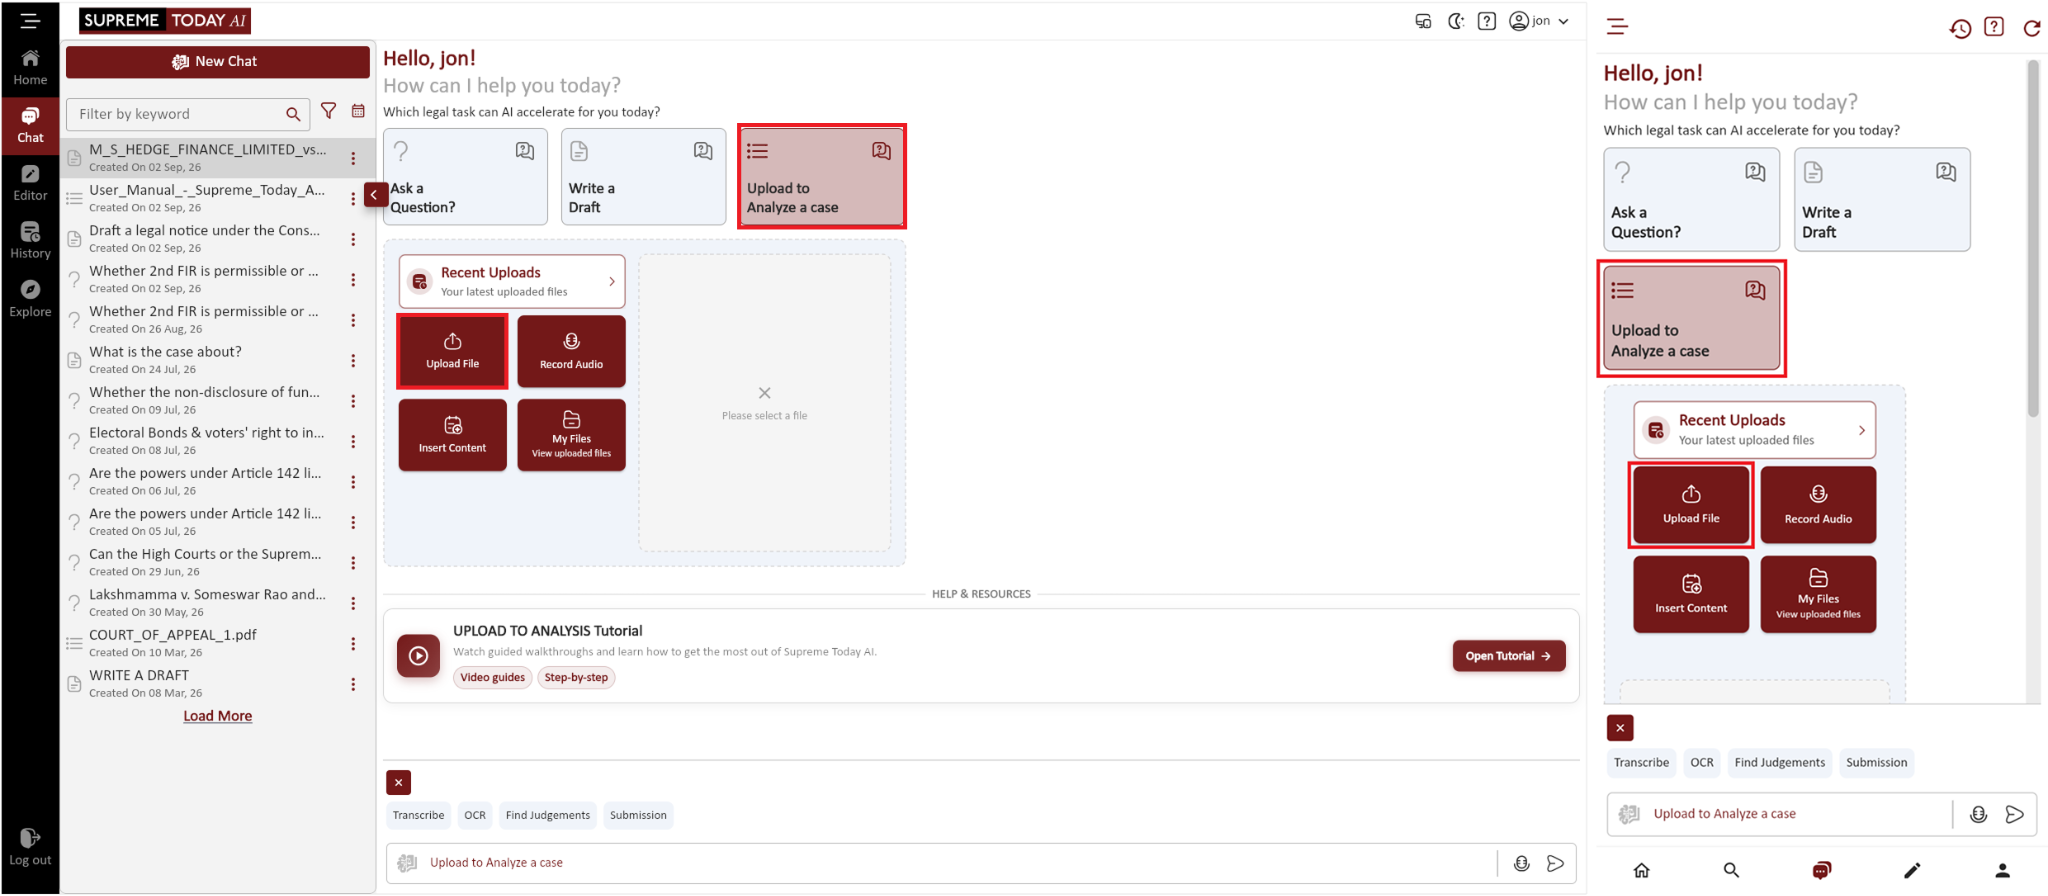Open Explore in the left sidebar

(x=30, y=299)
